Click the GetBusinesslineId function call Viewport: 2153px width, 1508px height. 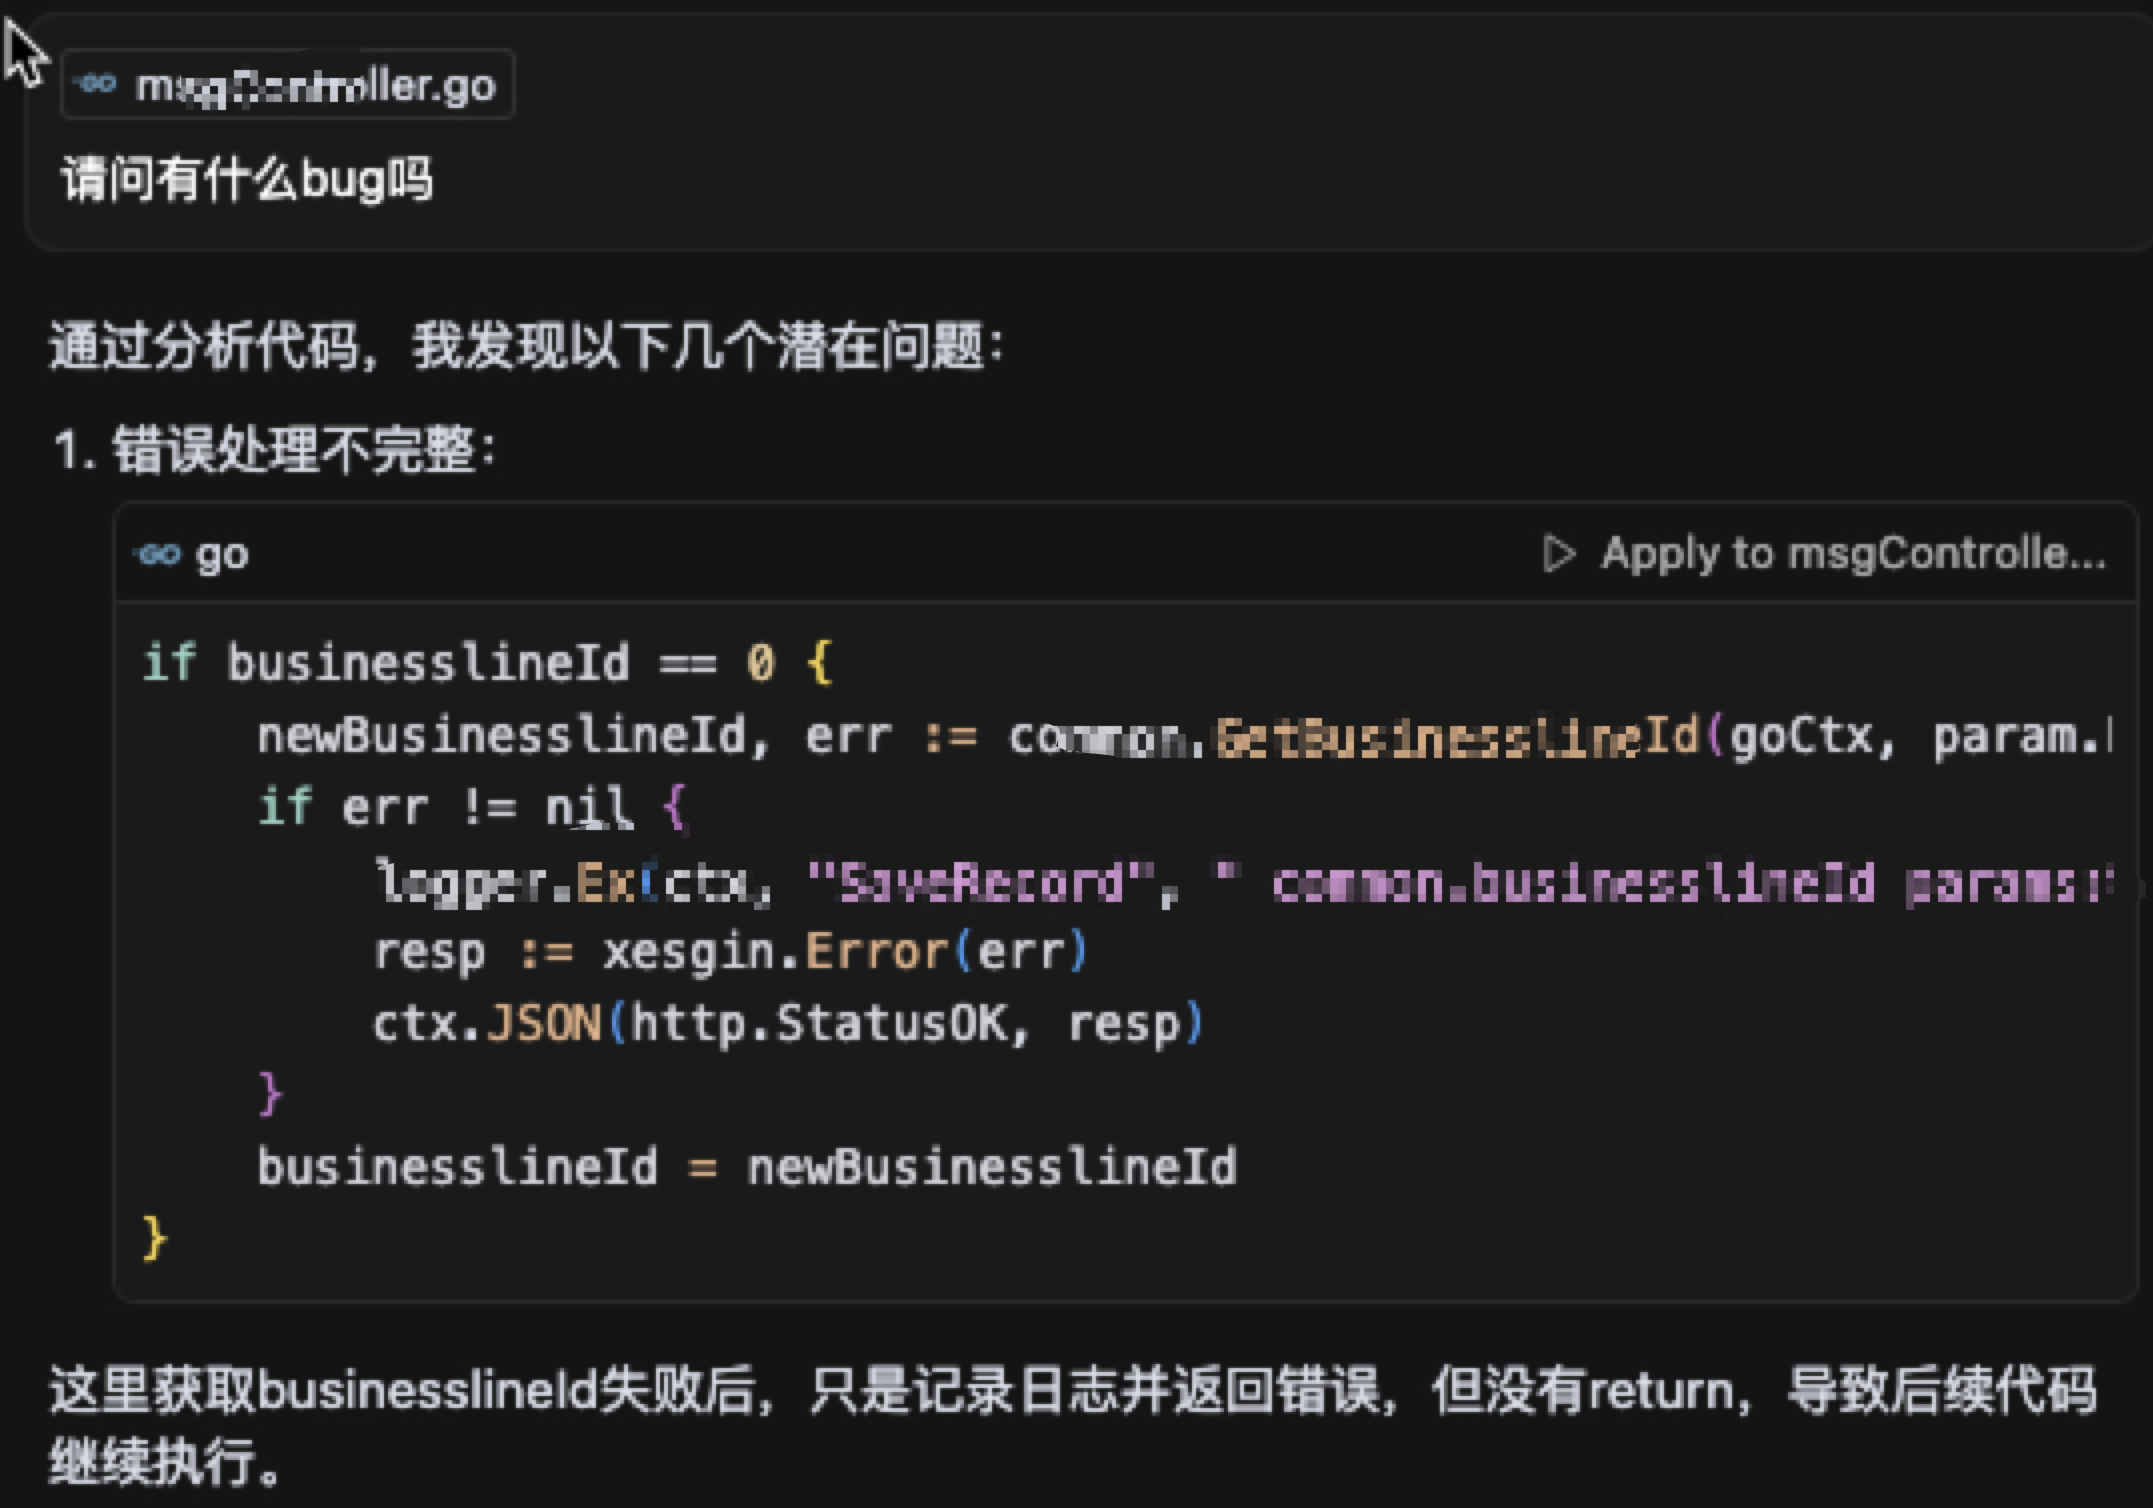point(1457,737)
